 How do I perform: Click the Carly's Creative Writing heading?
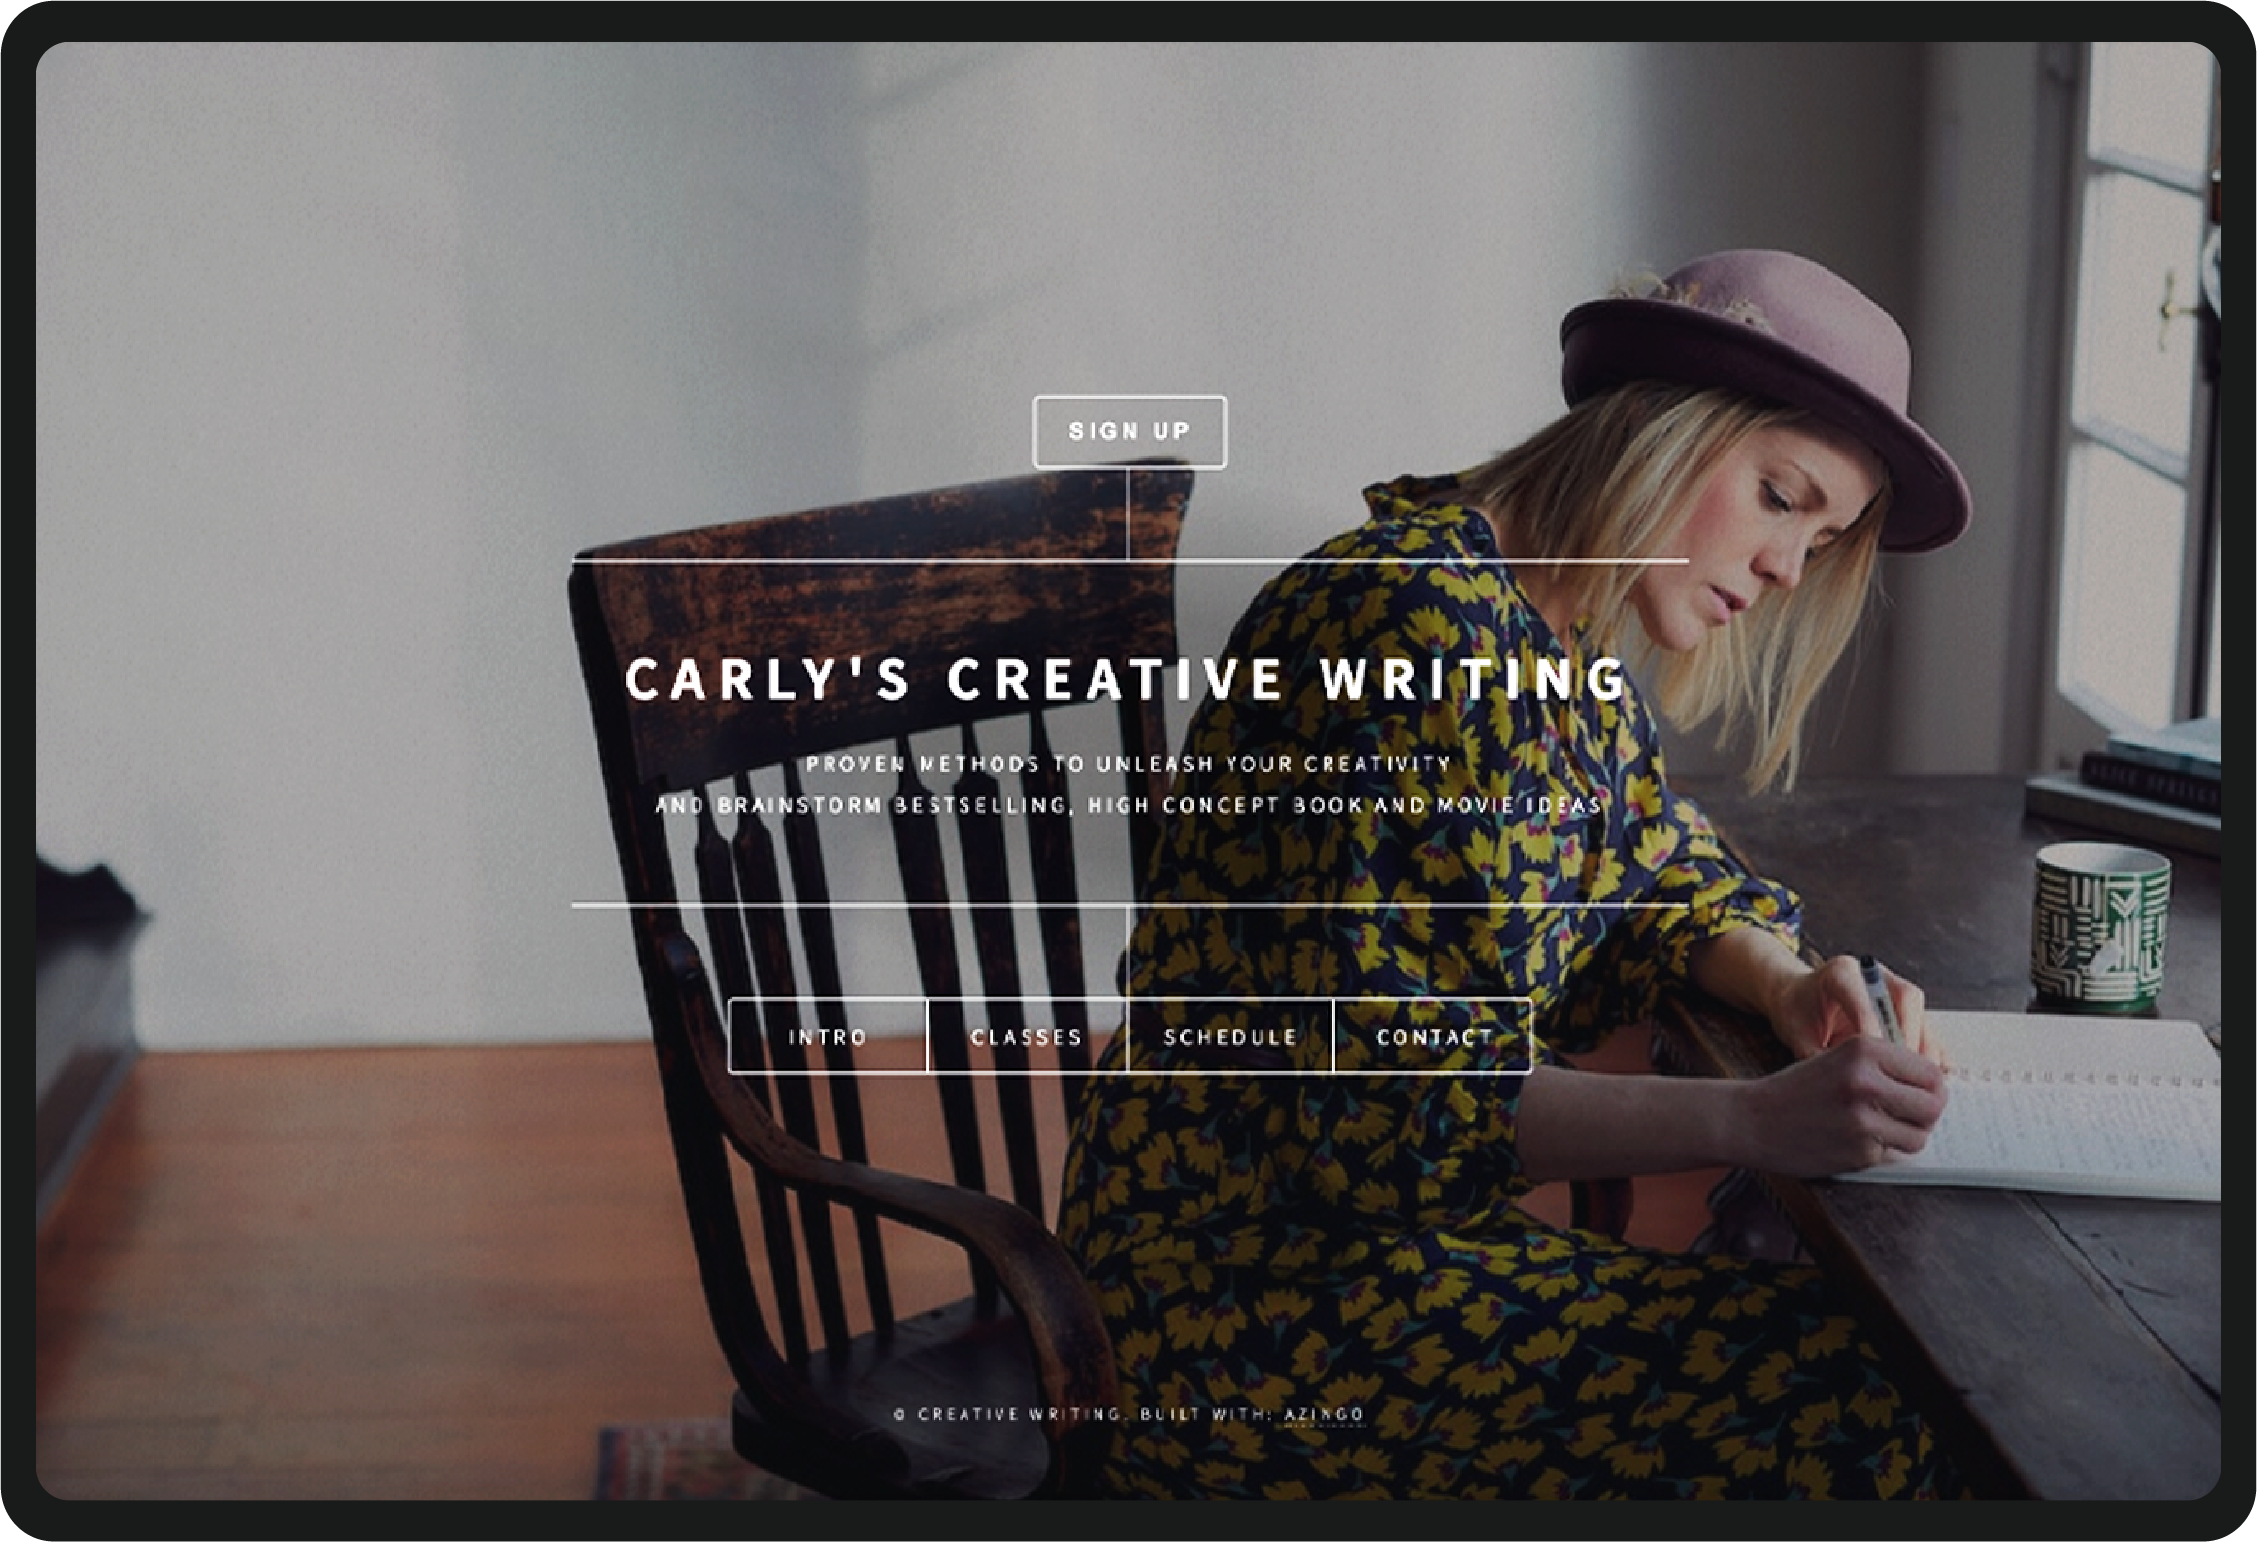(x=1127, y=679)
